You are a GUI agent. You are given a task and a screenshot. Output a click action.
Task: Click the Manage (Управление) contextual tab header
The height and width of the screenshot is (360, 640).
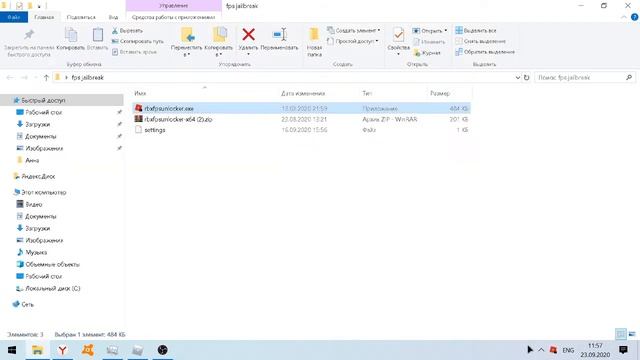(x=173, y=6)
